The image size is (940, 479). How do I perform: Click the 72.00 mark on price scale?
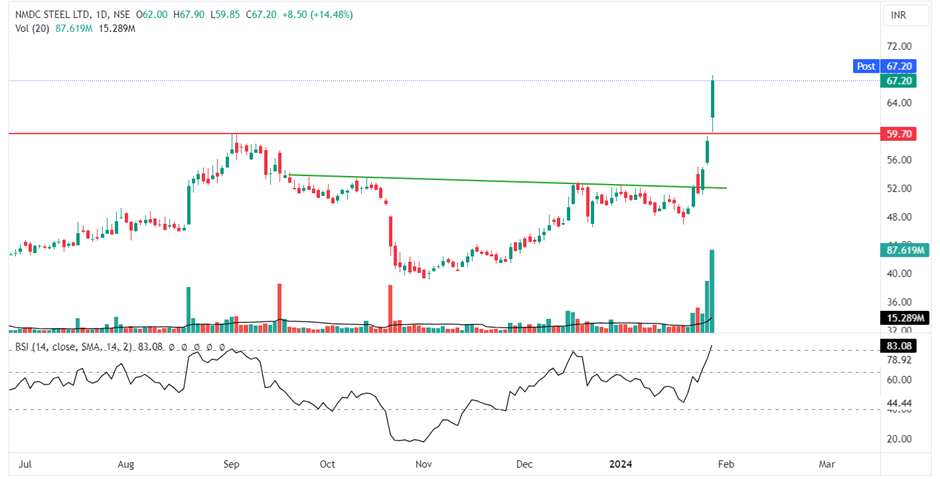click(x=898, y=46)
